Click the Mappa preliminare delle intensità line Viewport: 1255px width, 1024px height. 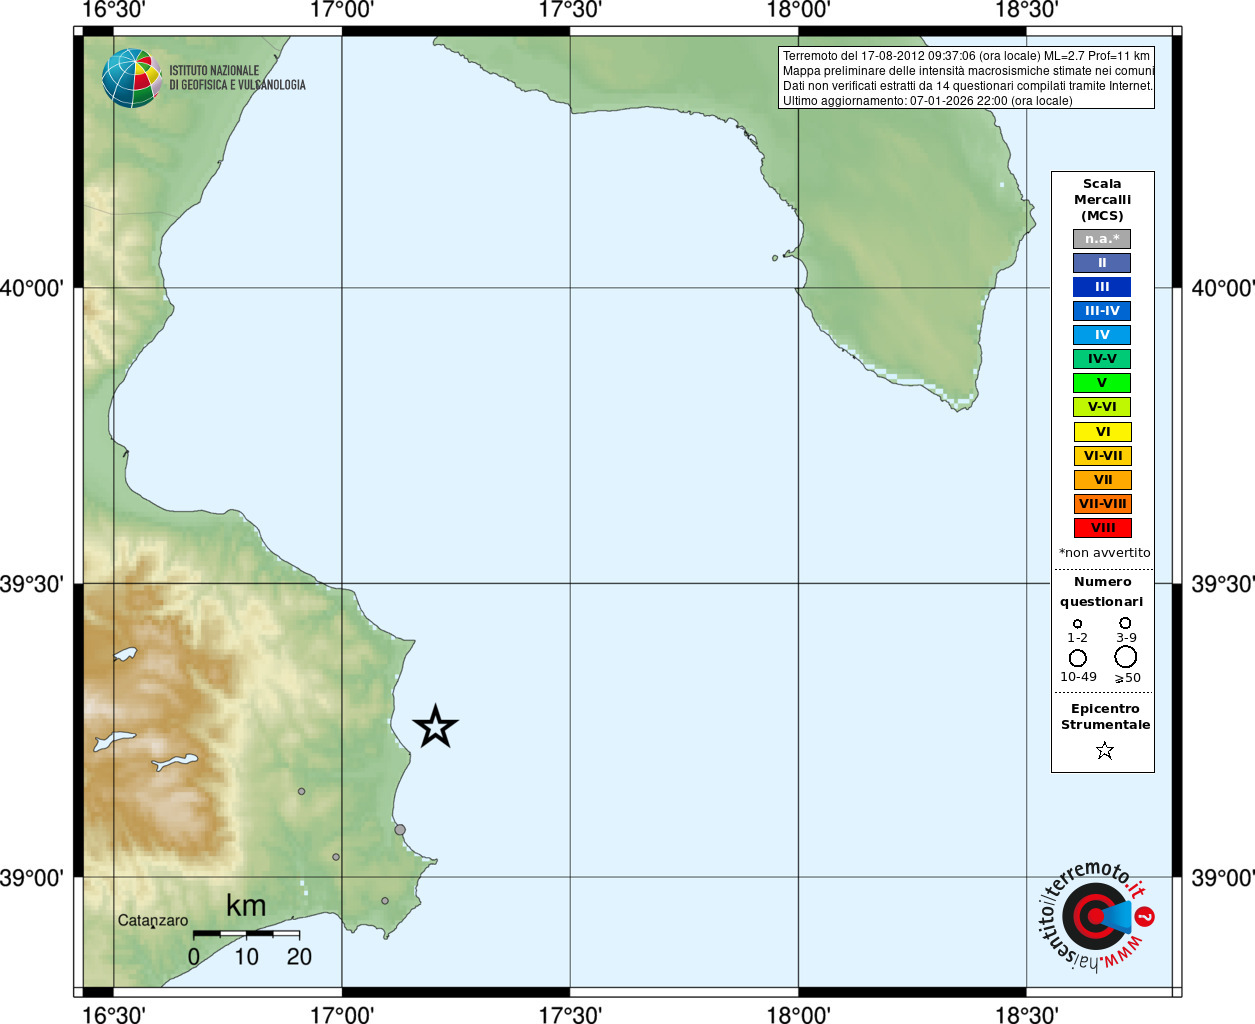[968, 71]
